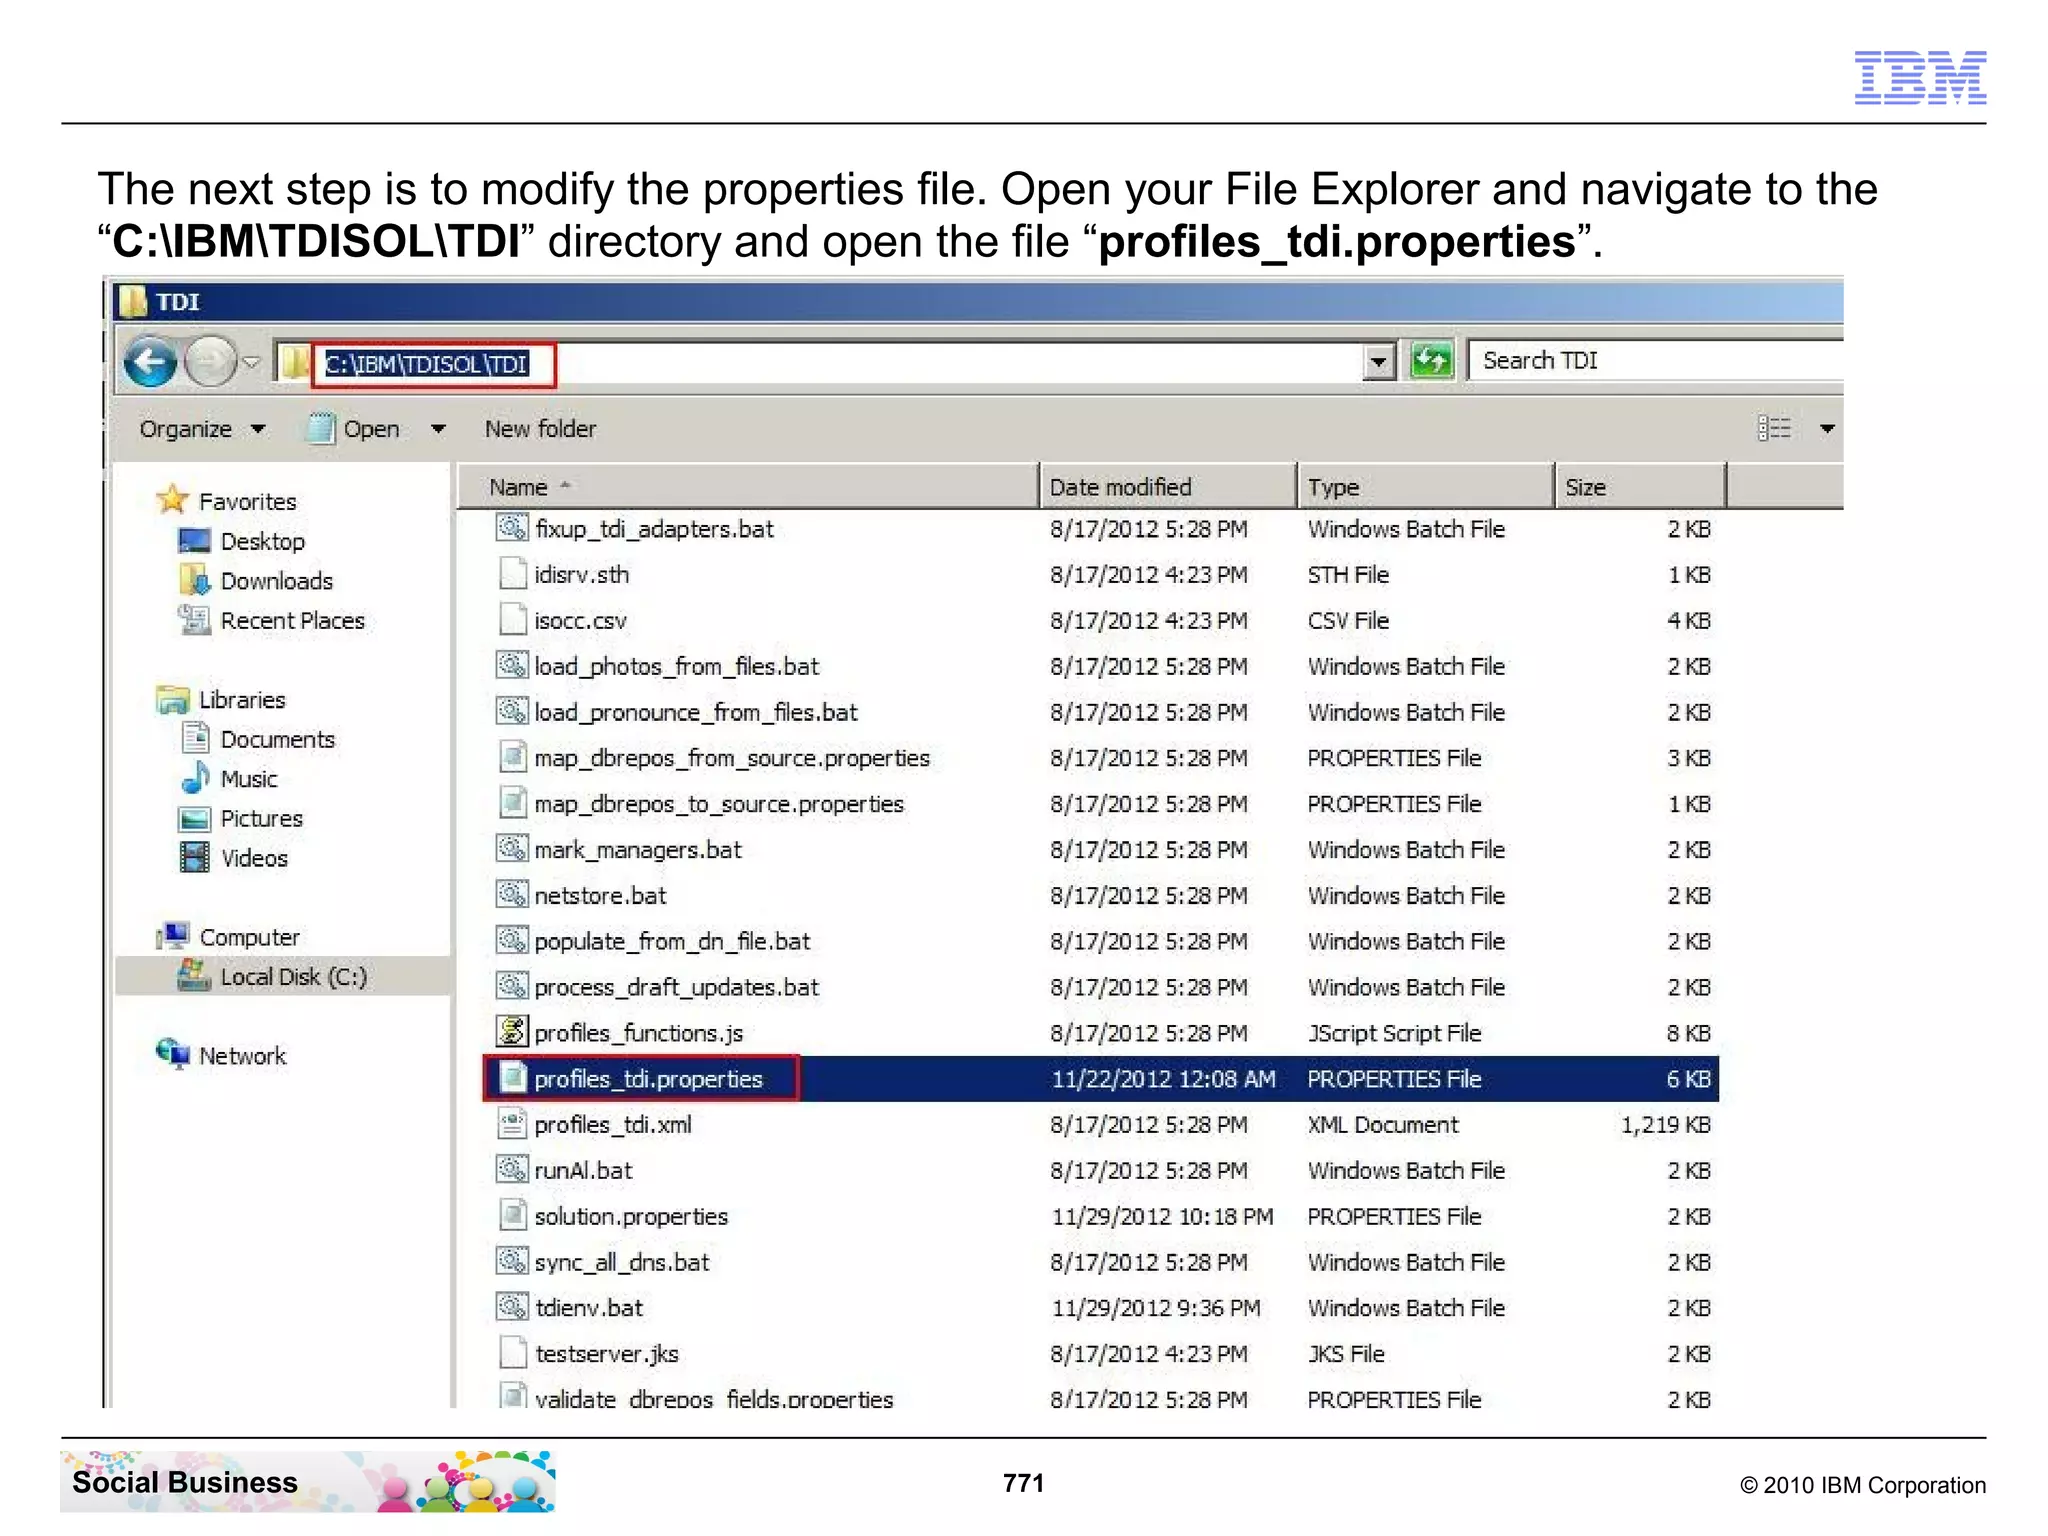Sort by Date modified column header
Viewport: 2048px width, 1536px height.
coord(1168,487)
